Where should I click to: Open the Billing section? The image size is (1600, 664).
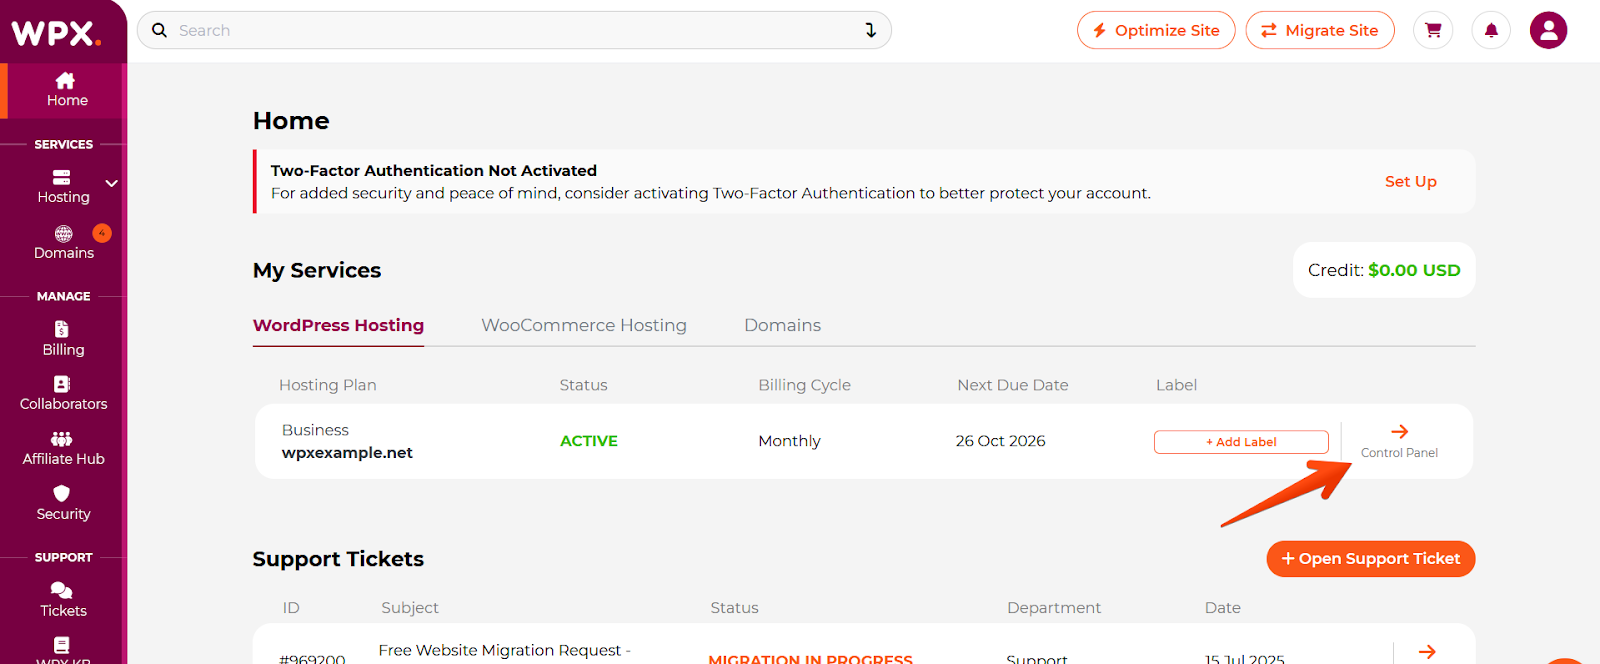coord(63,339)
